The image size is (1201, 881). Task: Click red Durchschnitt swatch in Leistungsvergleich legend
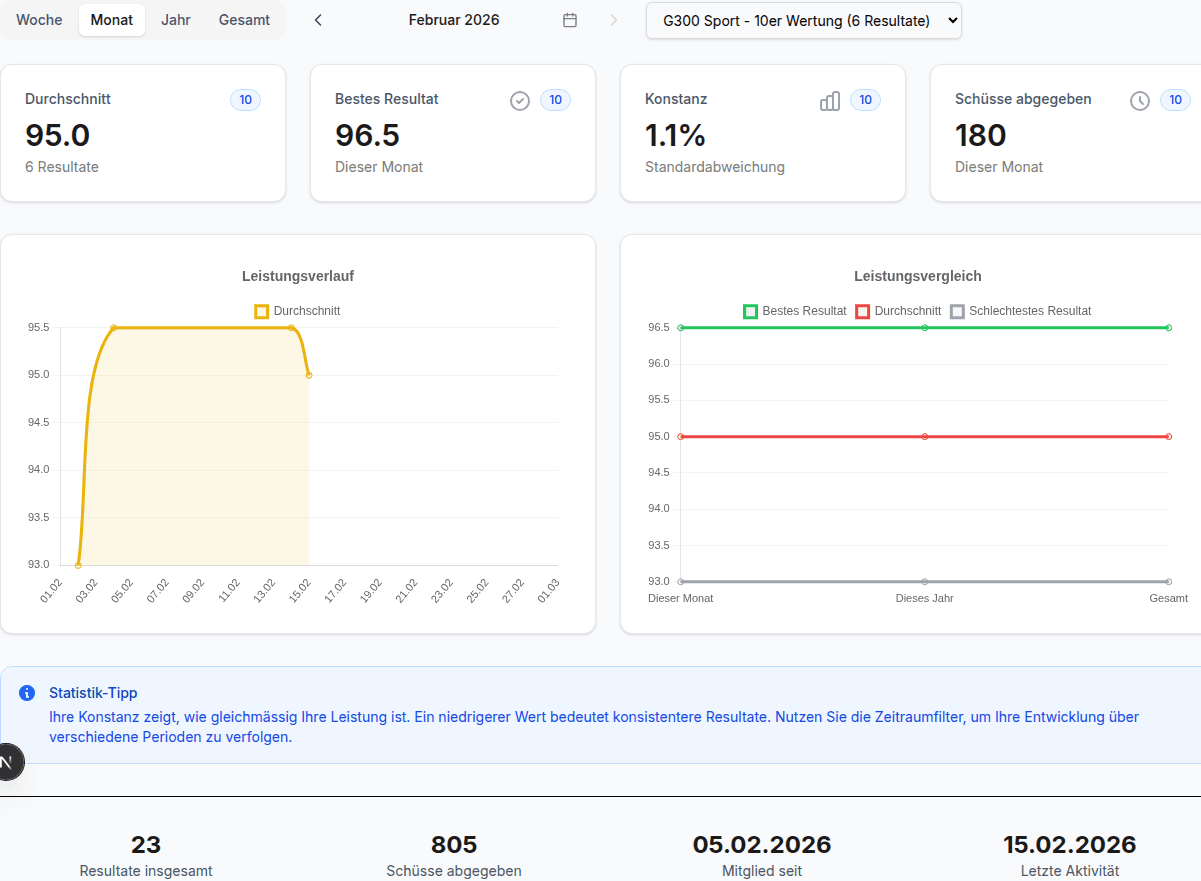coord(863,311)
